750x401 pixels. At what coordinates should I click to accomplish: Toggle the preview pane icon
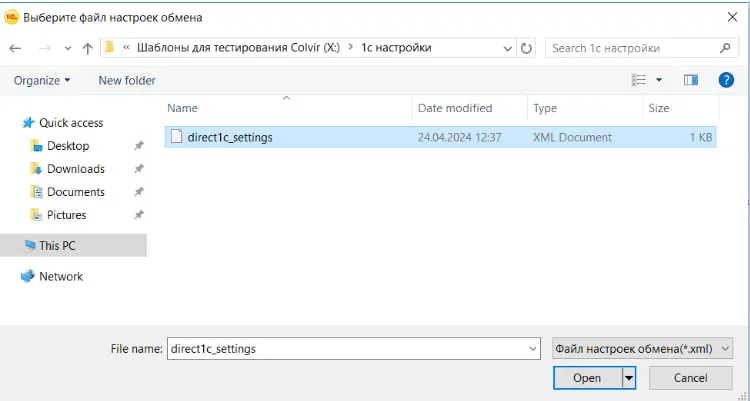coord(690,80)
